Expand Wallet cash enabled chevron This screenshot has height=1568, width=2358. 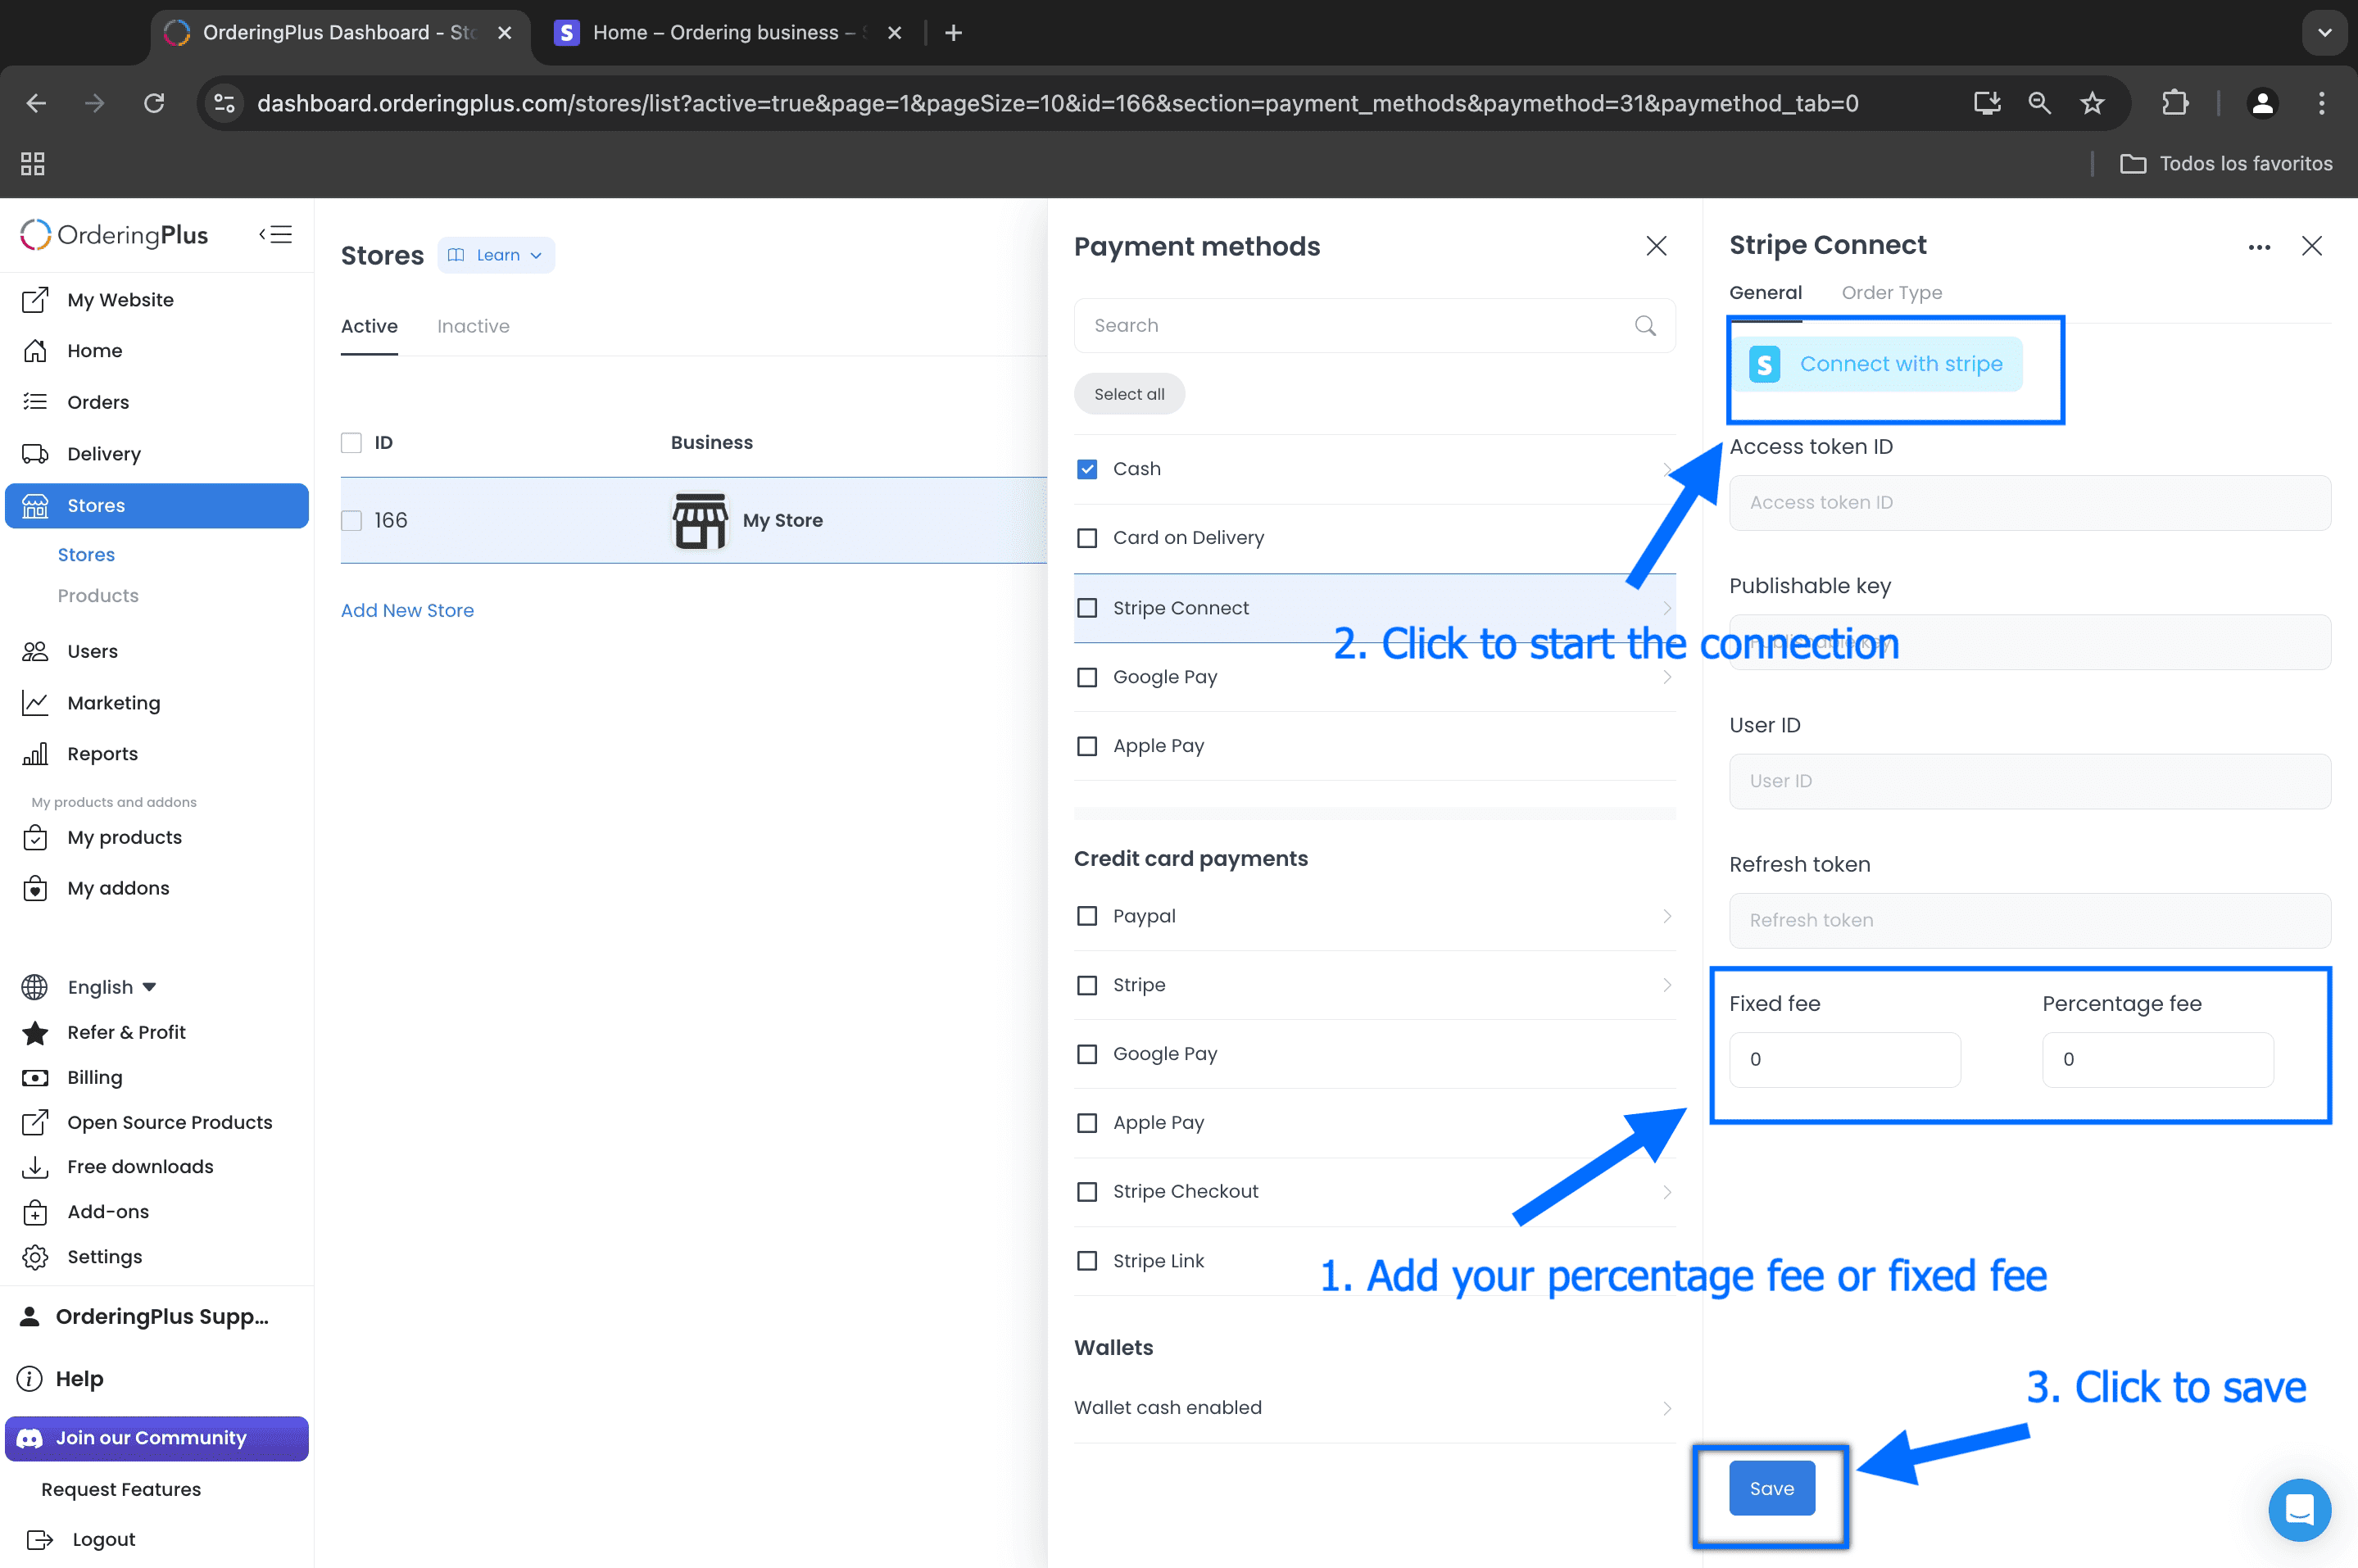(1667, 1408)
